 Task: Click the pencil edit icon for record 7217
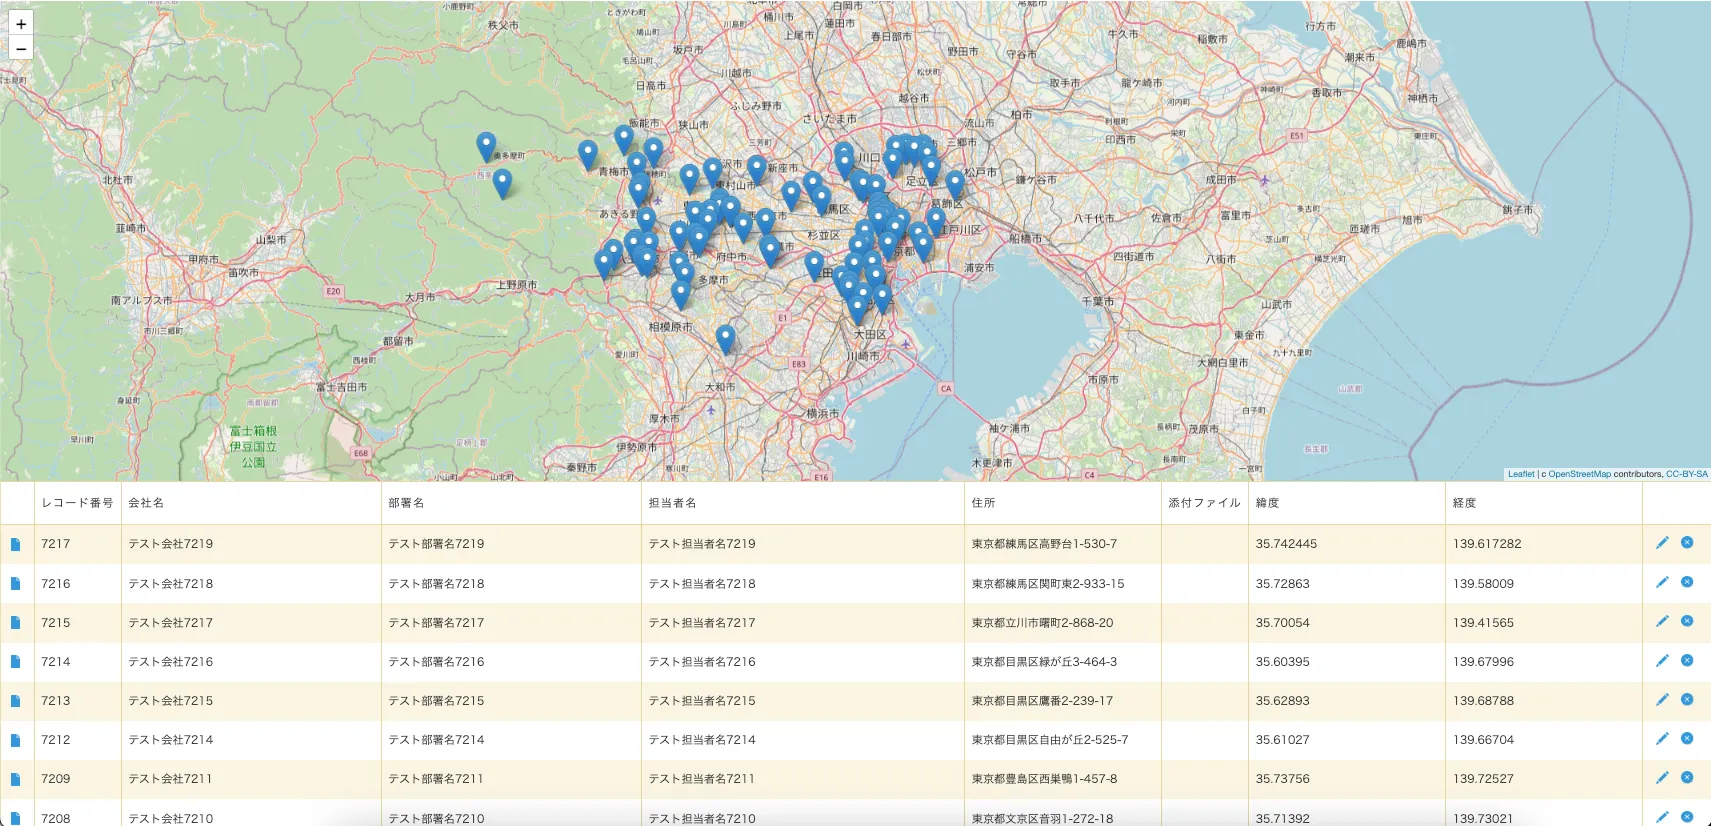[1662, 543]
